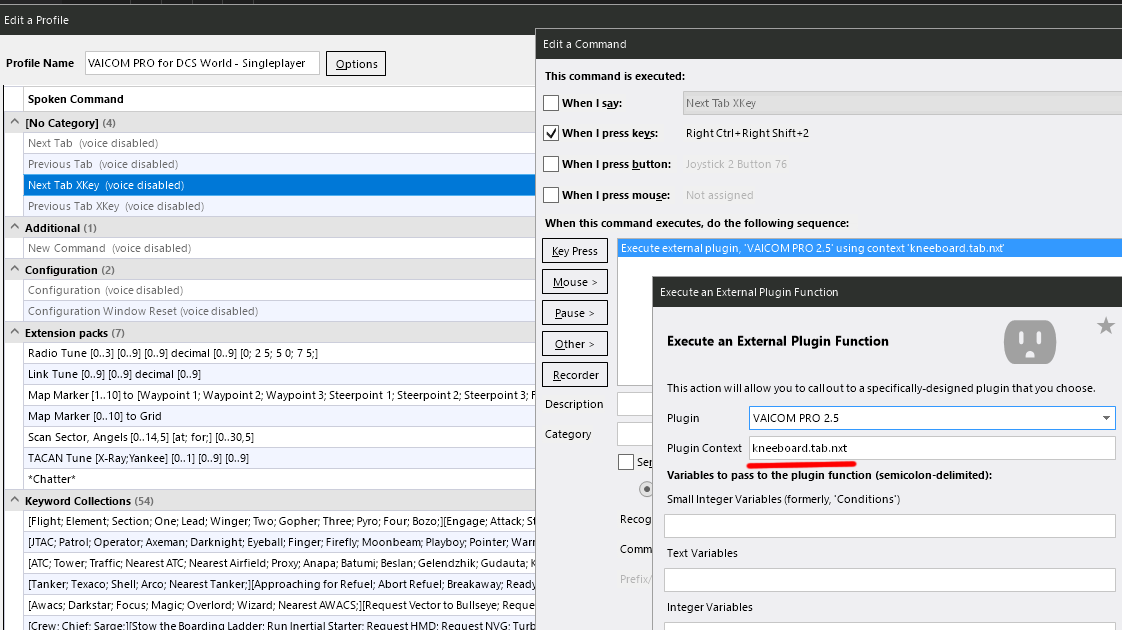The image size is (1122, 630).
Task: Open the Other actions menu
Action: tap(575, 344)
